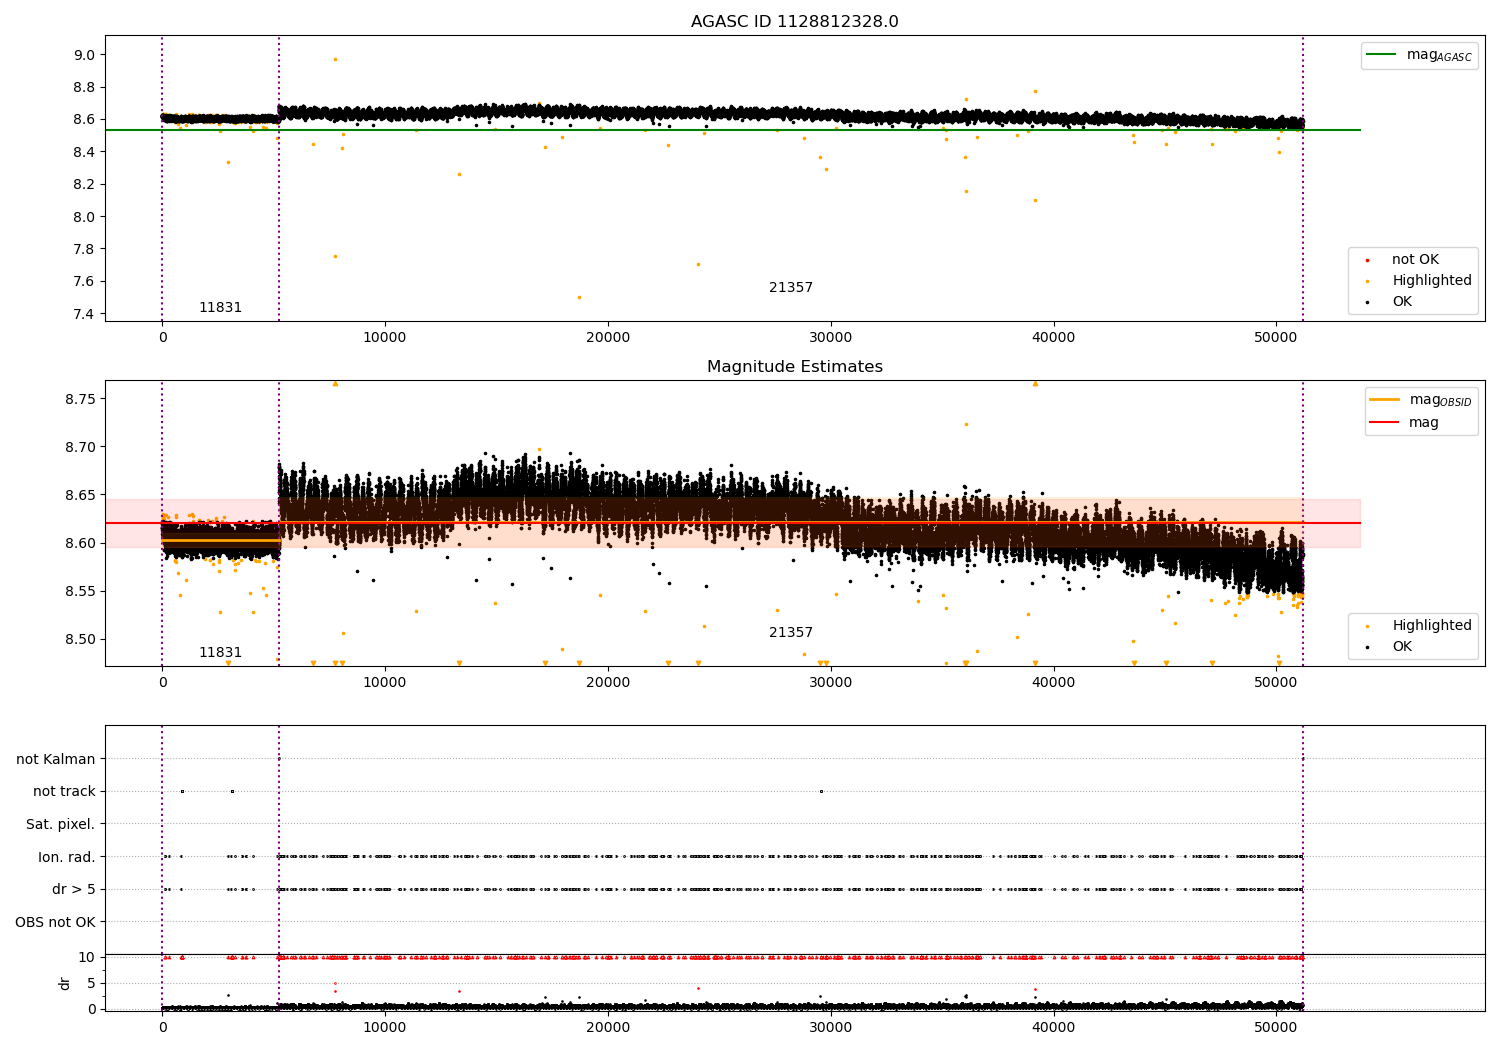Viewport: 1500px width, 1050px height.
Task: Click the y-axis tick label '8.8'
Action: (84, 88)
